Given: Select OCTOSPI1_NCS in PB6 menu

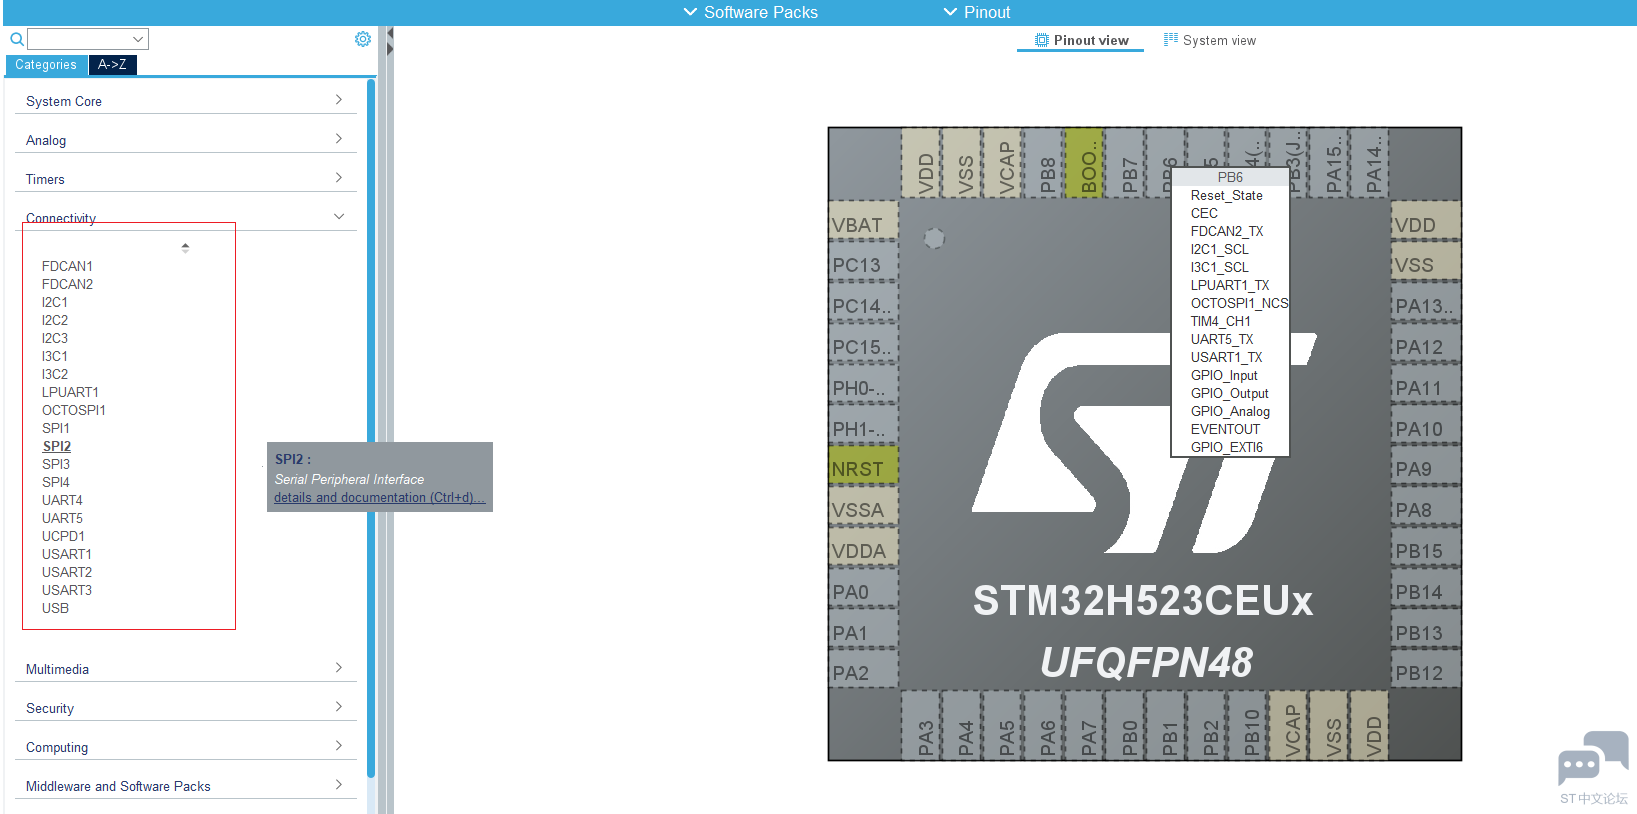Looking at the screenshot, I should coord(1239,303).
